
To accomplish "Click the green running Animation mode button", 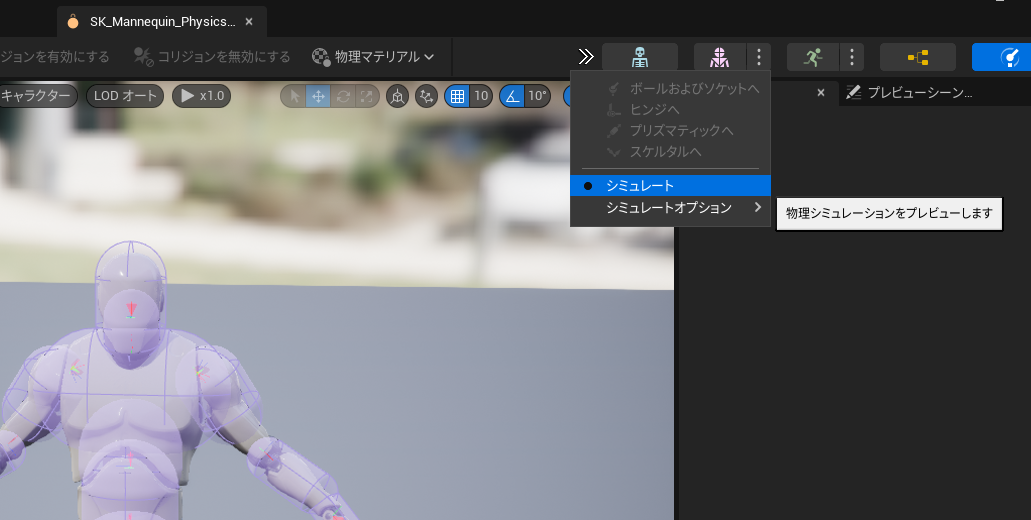I will pos(813,57).
